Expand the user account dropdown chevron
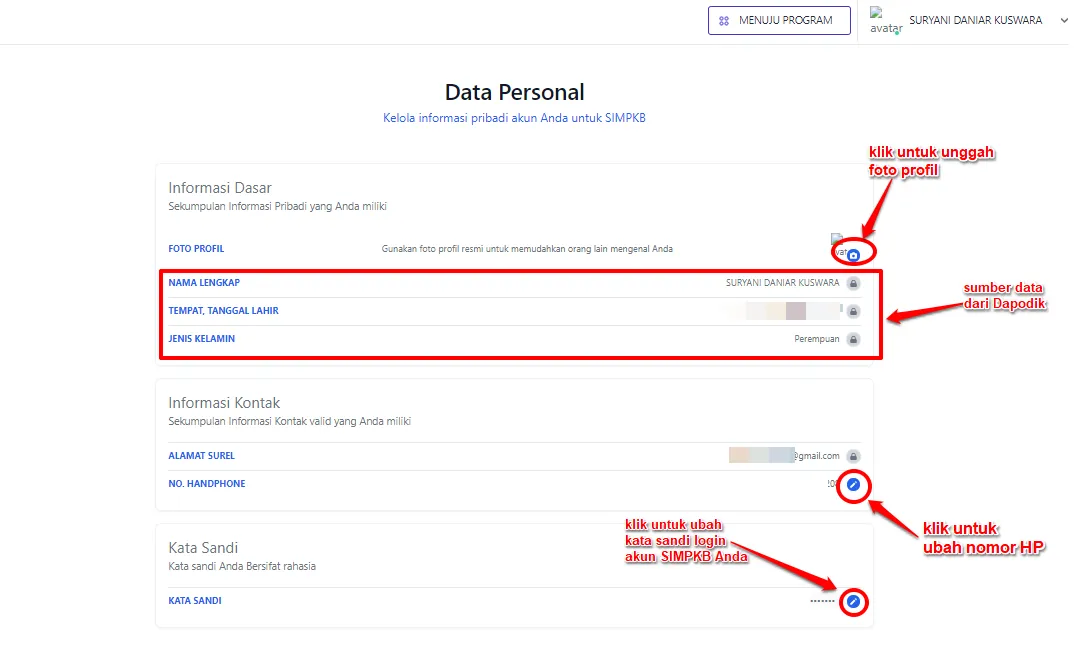The image size is (1075, 662). click(1063, 20)
